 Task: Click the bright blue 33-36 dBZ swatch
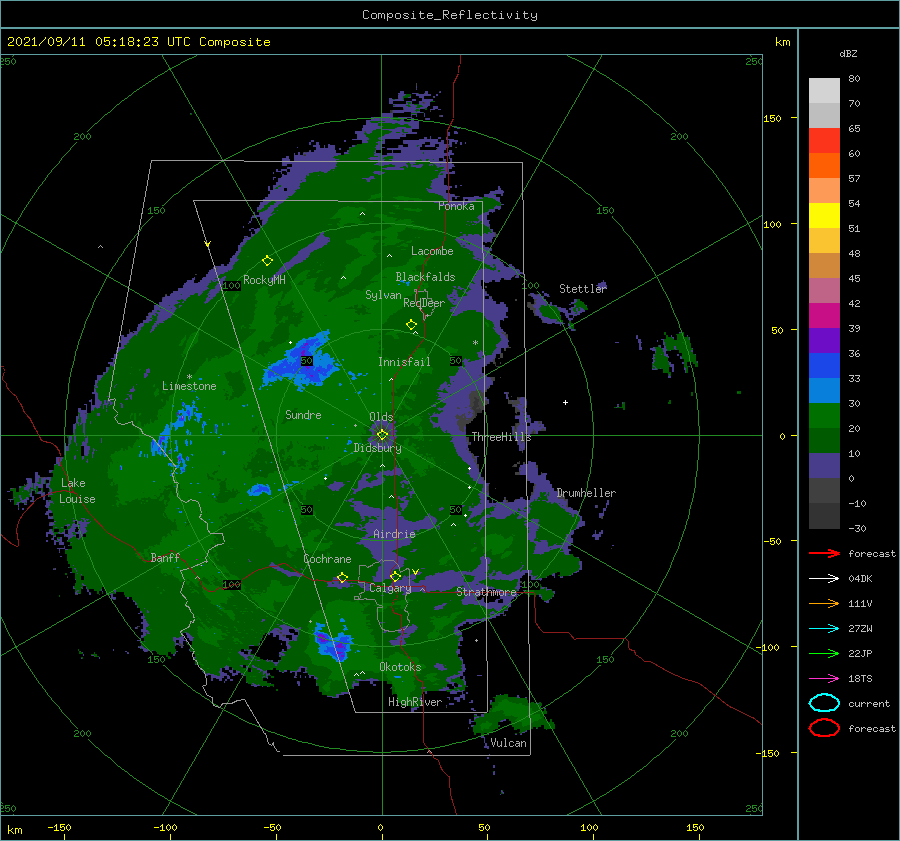tap(824, 366)
